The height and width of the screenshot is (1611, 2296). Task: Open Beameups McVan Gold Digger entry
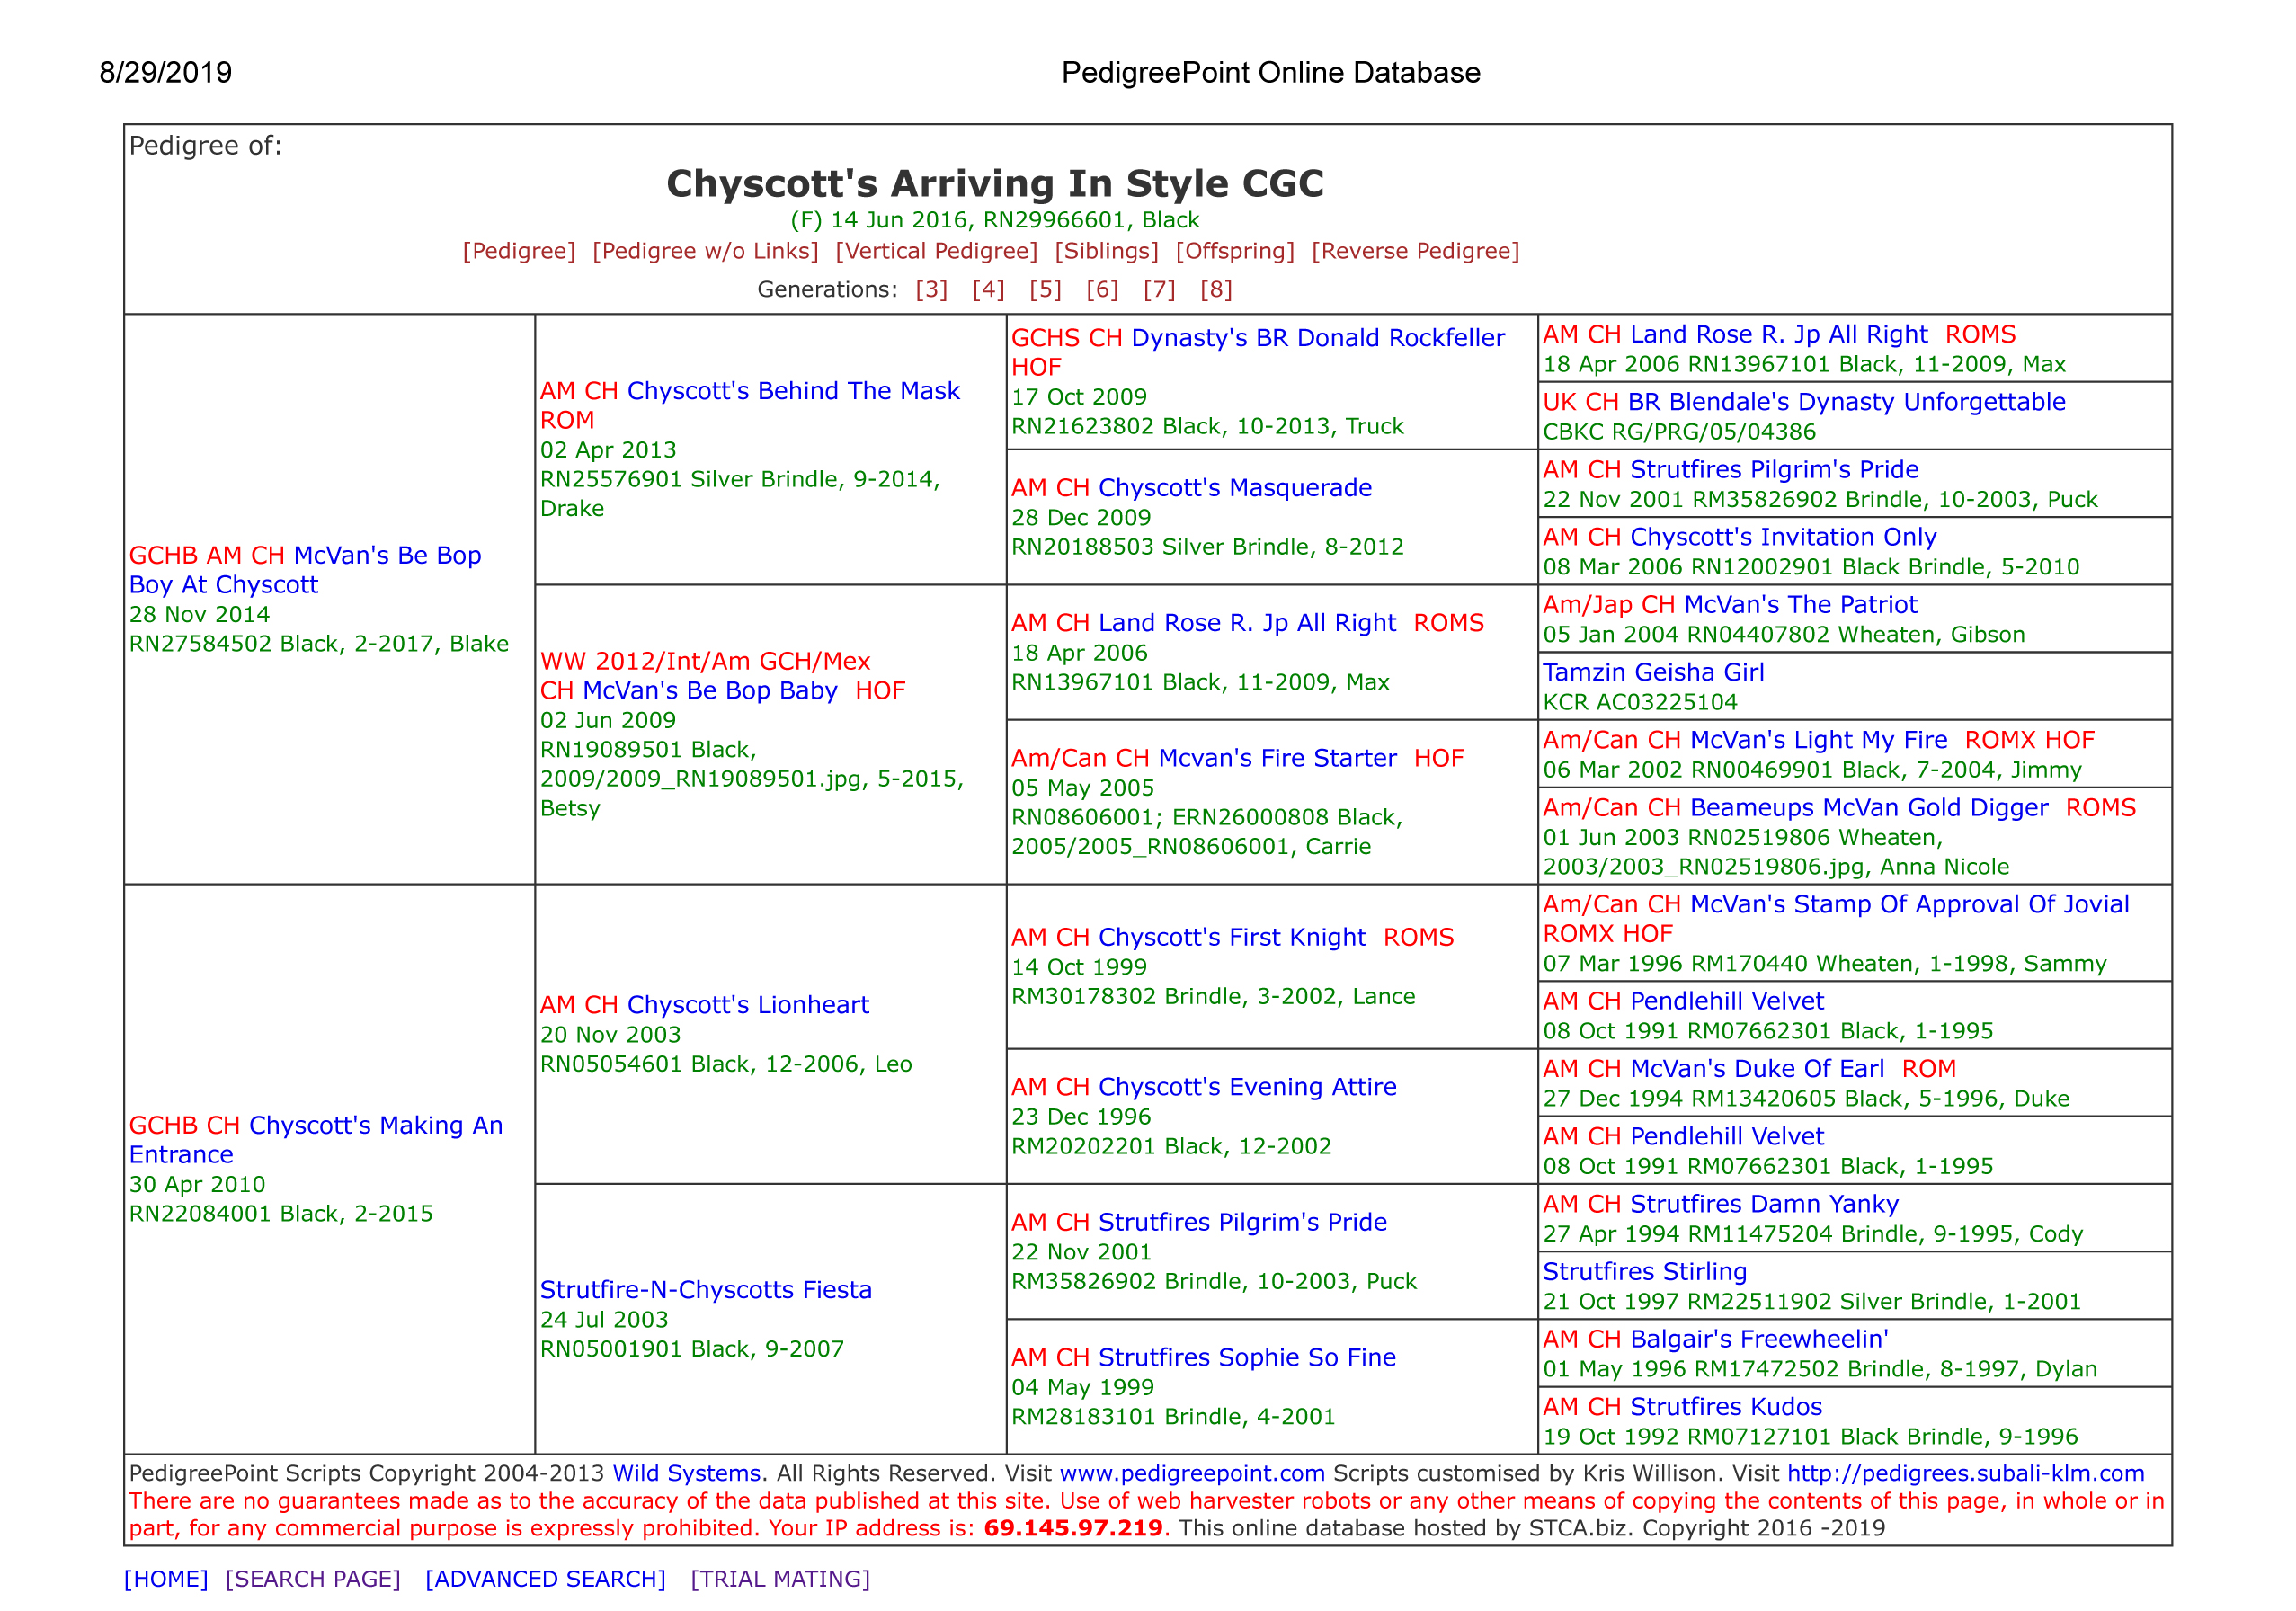coord(1869,807)
